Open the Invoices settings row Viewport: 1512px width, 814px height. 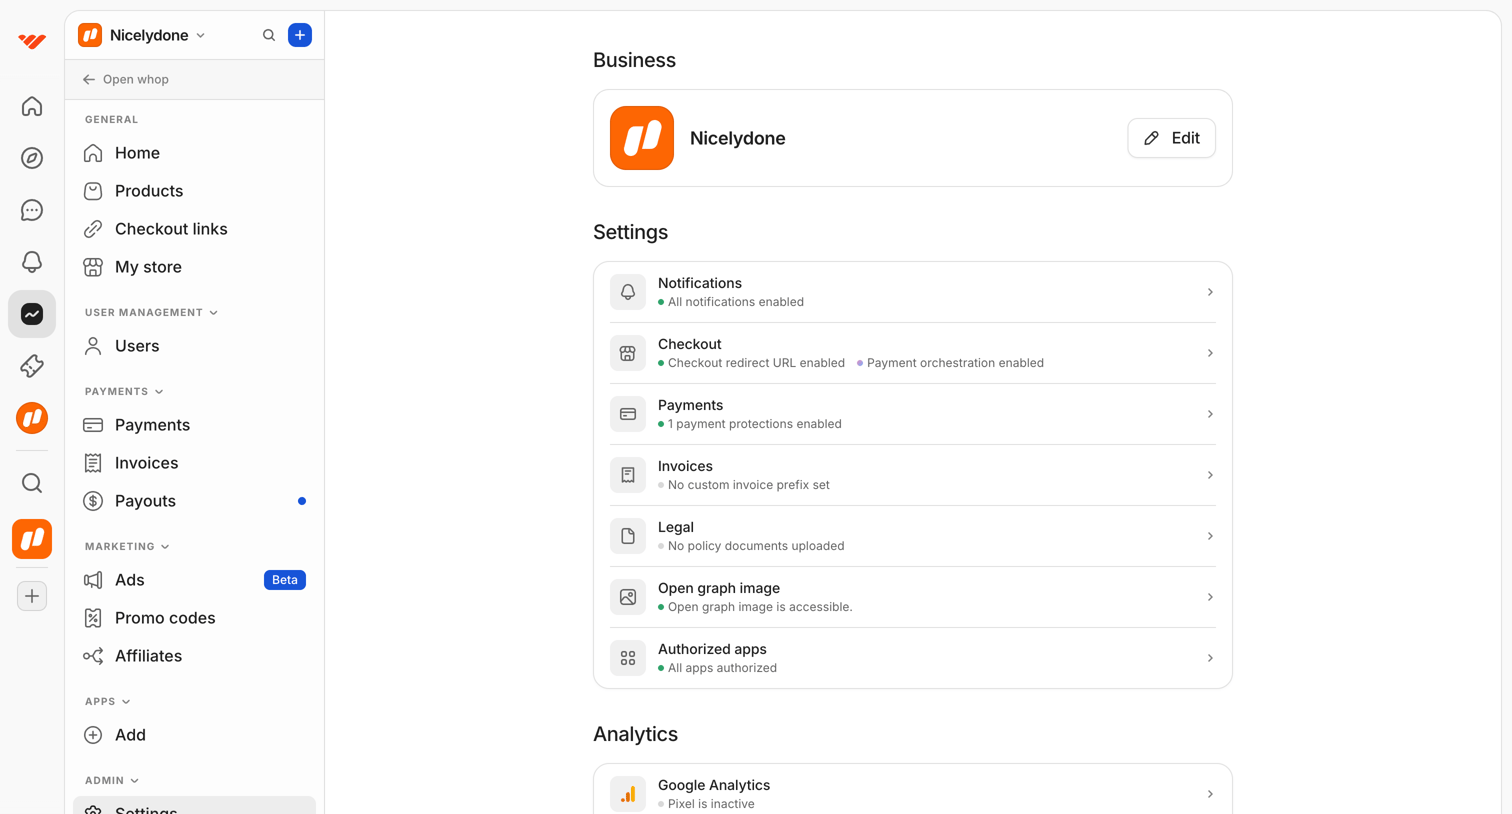(x=912, y=475)
